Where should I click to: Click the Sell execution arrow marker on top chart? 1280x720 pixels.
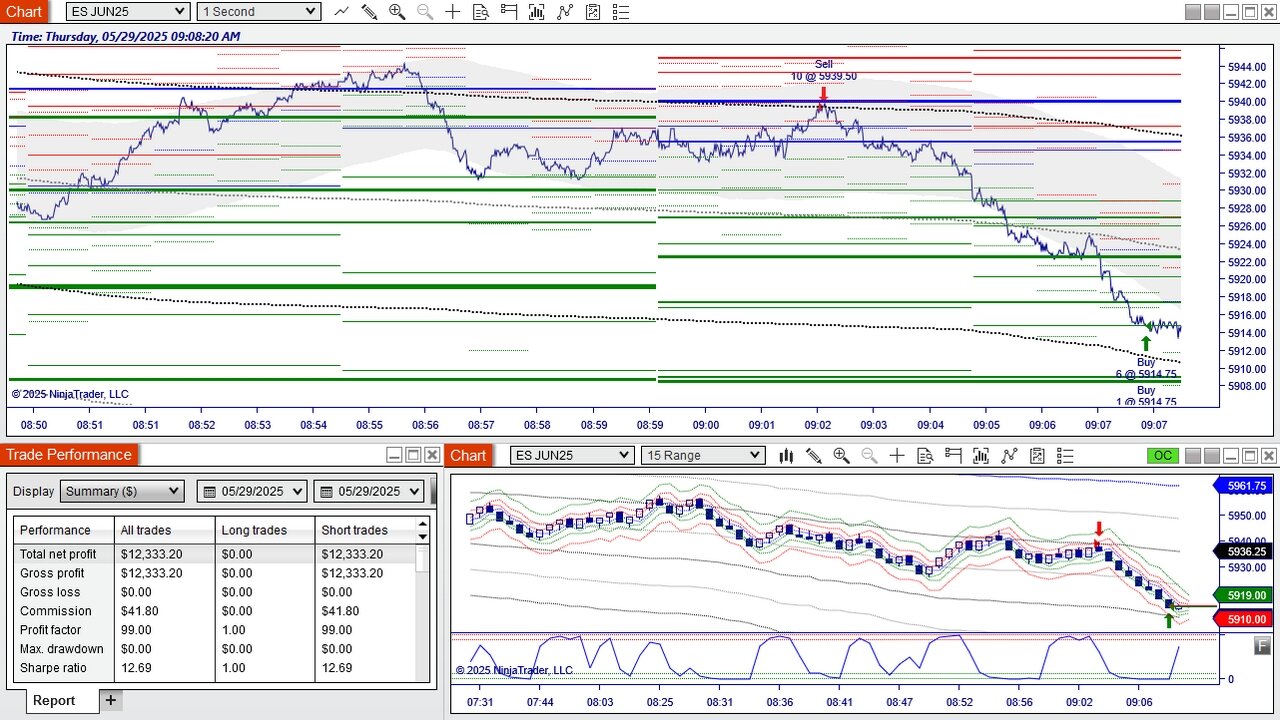click(x=823, y=96)
